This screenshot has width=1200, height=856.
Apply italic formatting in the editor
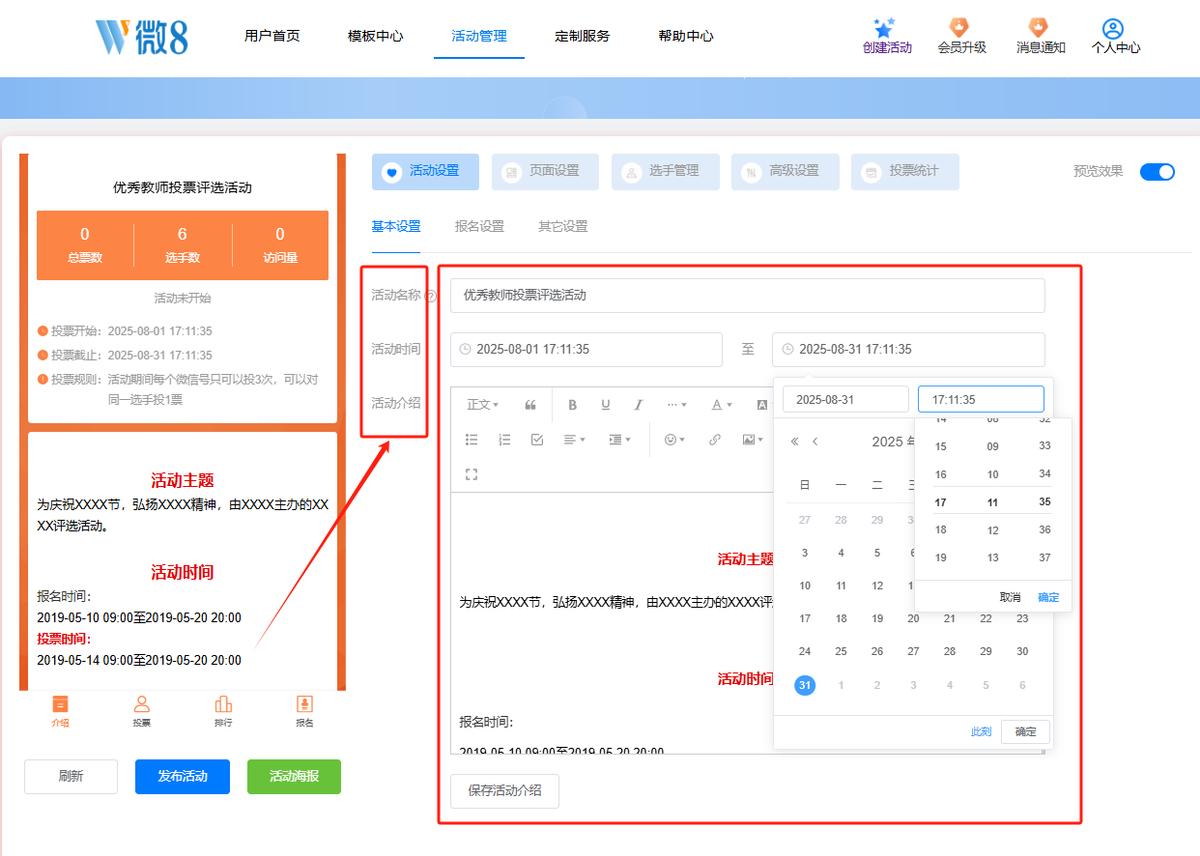[x=638, y=405]
